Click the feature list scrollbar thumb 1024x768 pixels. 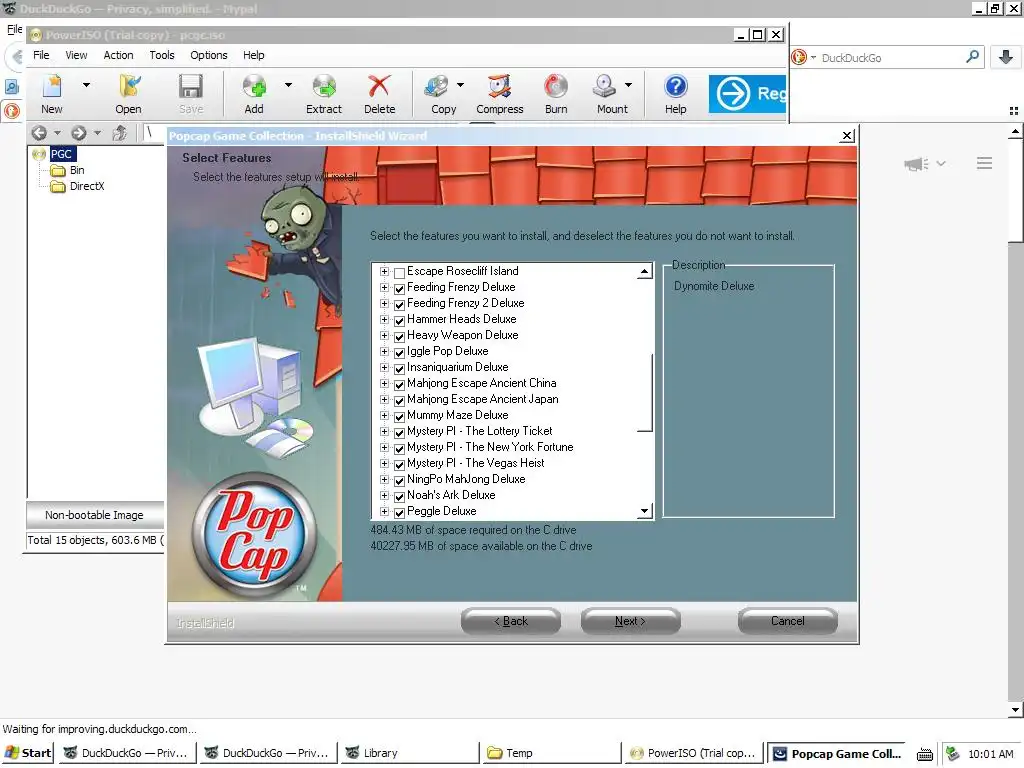[645, 392]
